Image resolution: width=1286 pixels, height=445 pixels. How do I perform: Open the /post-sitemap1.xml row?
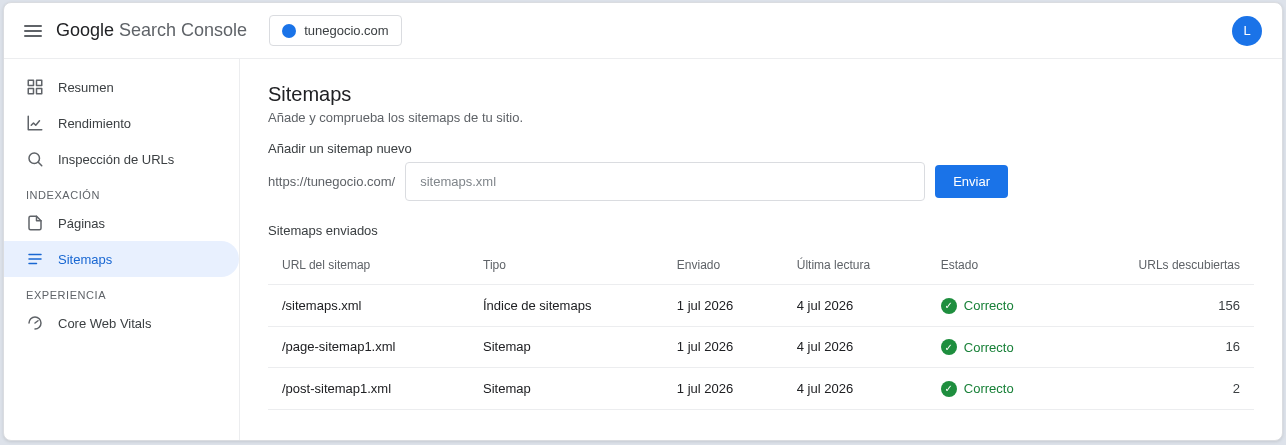click(x=761, y=389)
